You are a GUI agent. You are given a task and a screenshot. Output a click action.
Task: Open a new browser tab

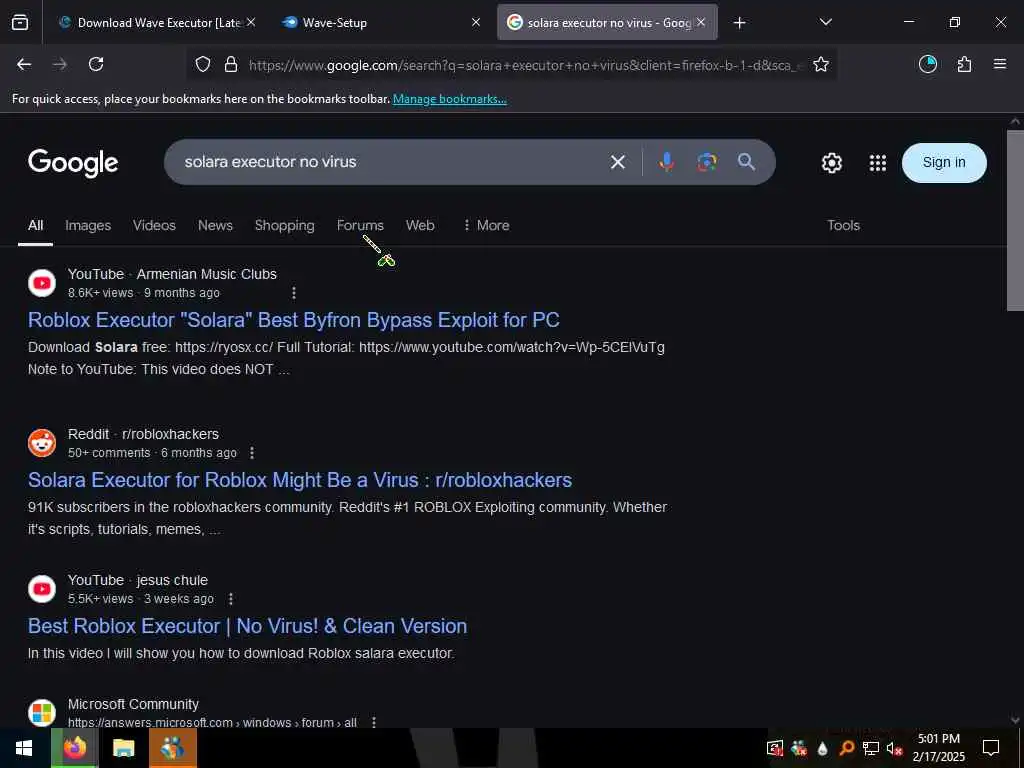tap(739, 23)
